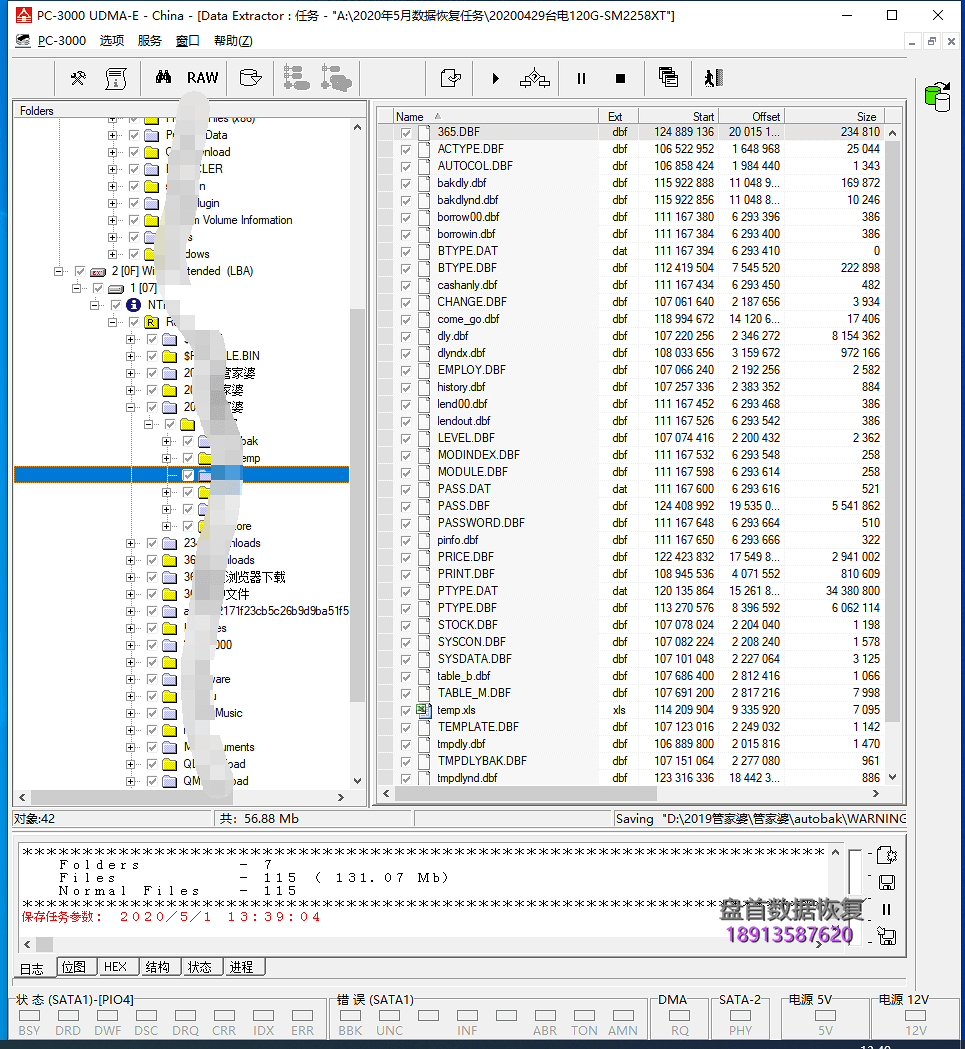Pause the task using the main toolbar pause button
This screenshot has width=965, height=1049.
(581, 78)
